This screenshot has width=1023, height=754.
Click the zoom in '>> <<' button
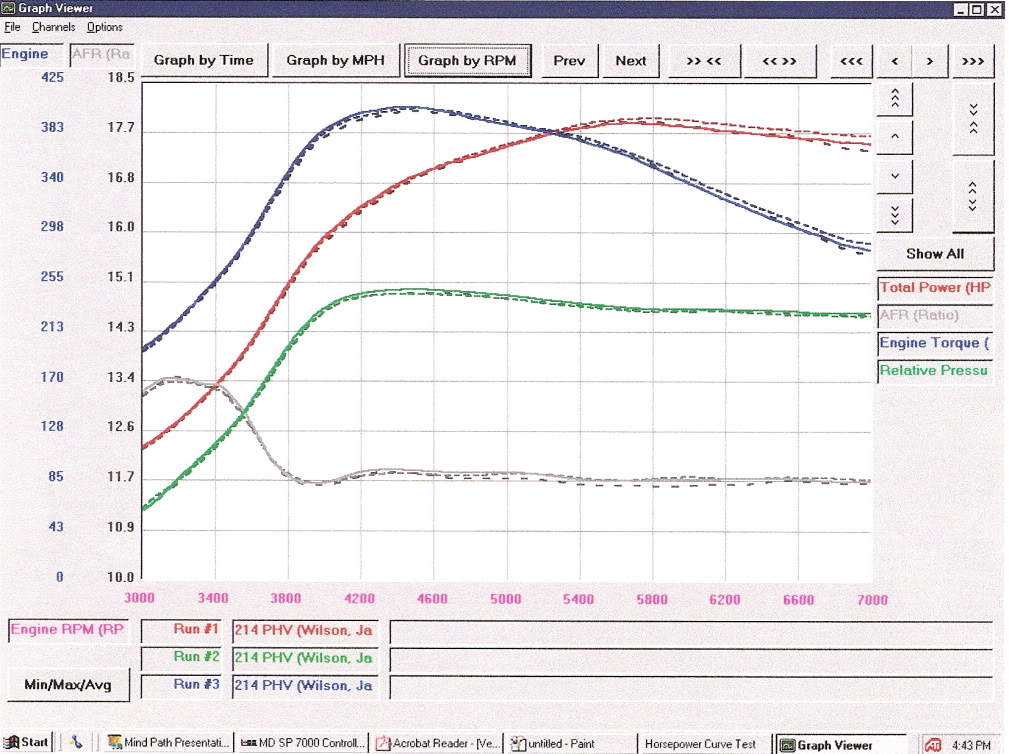click(x=704, y=61)
